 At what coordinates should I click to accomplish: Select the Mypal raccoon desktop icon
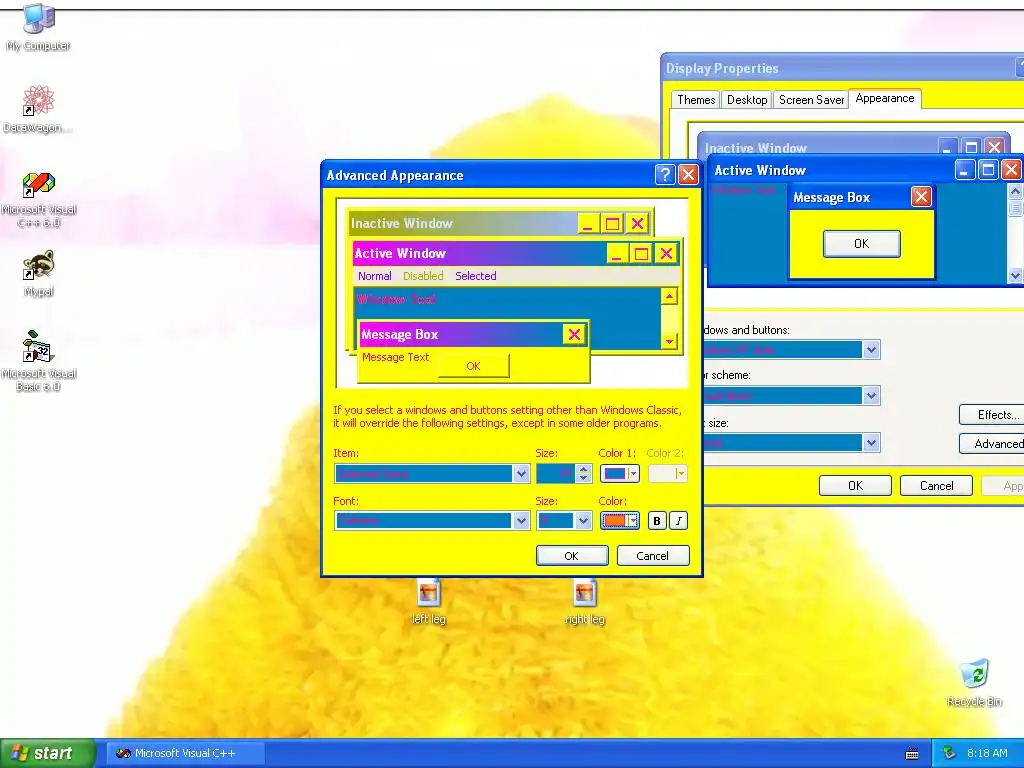(x=39, y=274)
